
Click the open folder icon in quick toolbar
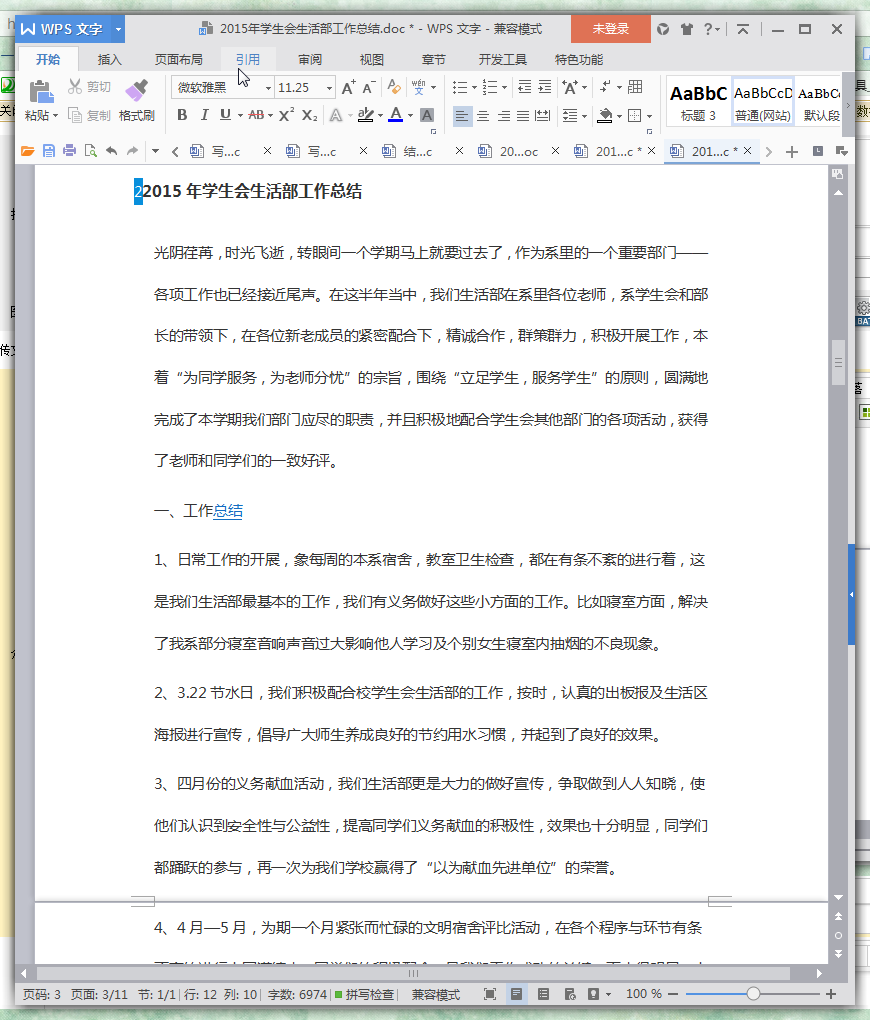pos(27,151)
